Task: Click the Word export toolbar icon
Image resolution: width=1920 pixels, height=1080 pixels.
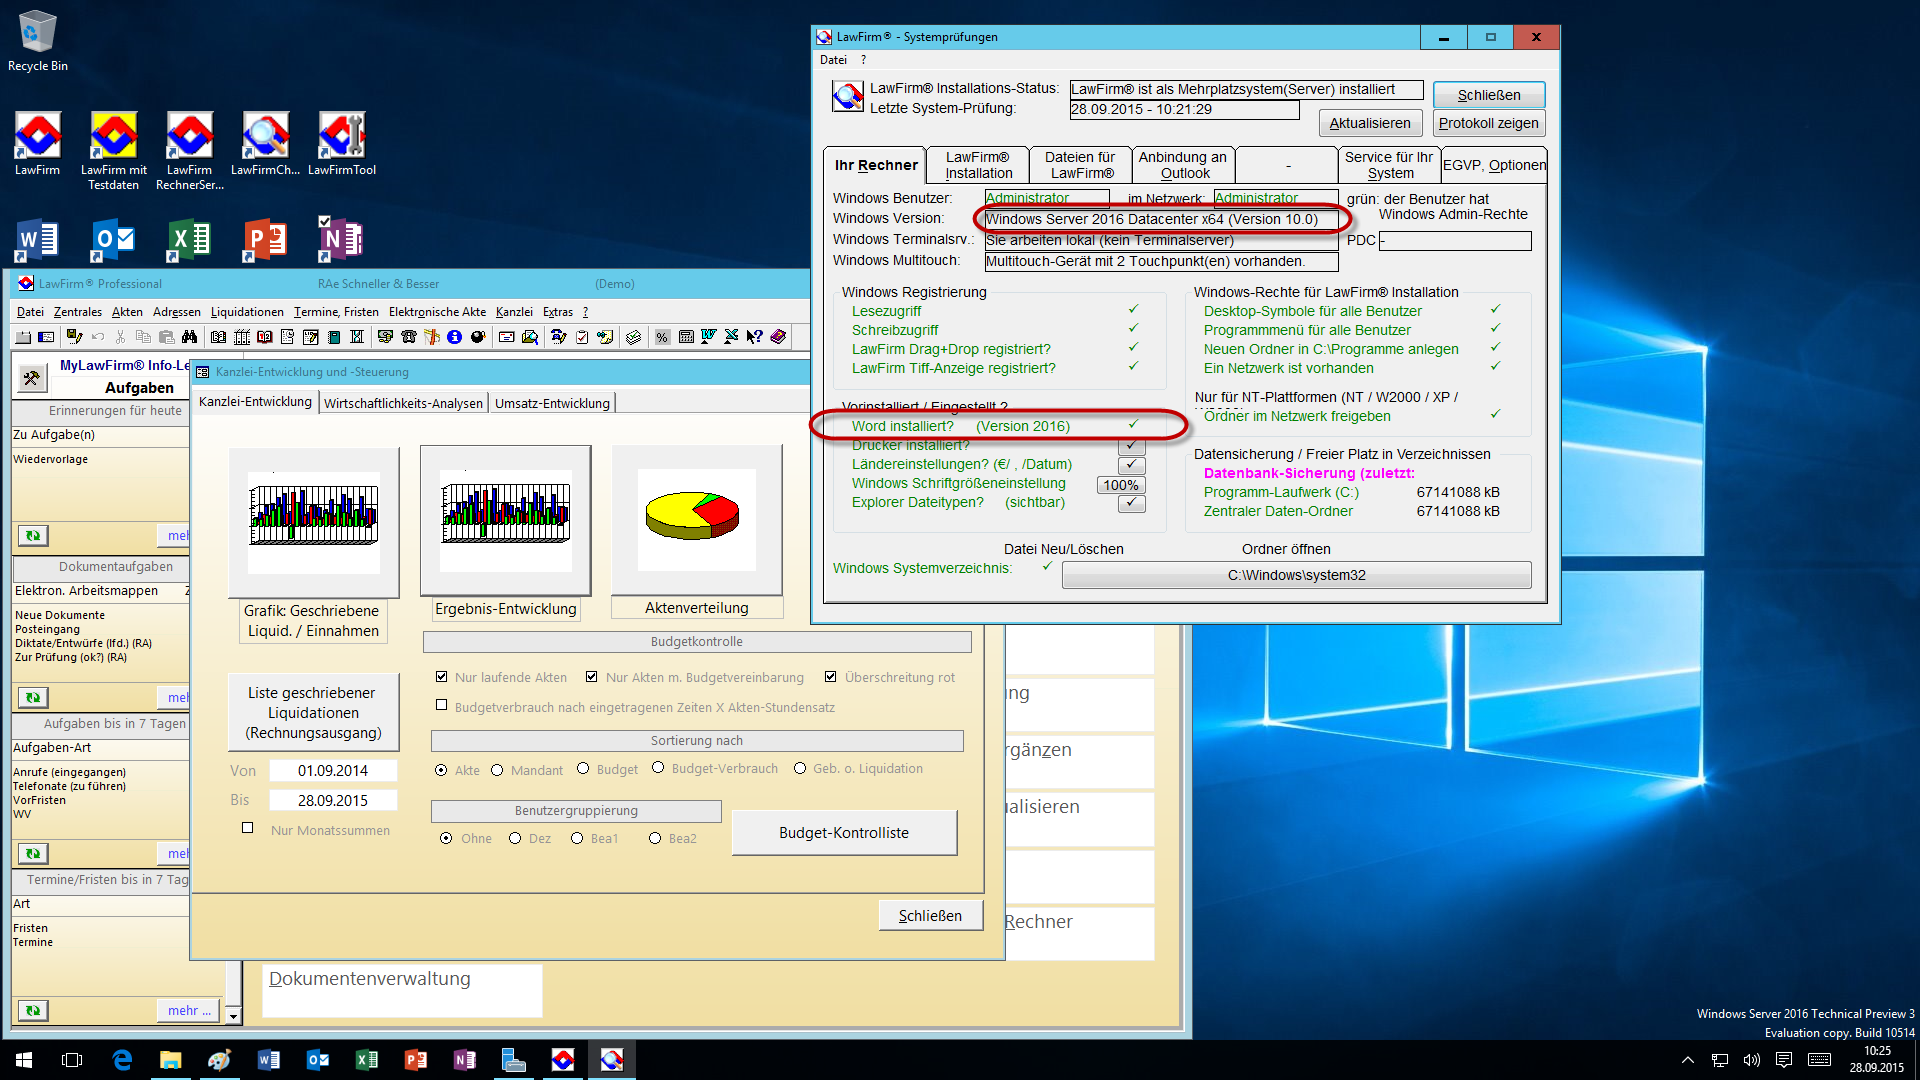Action: point(708,337)
